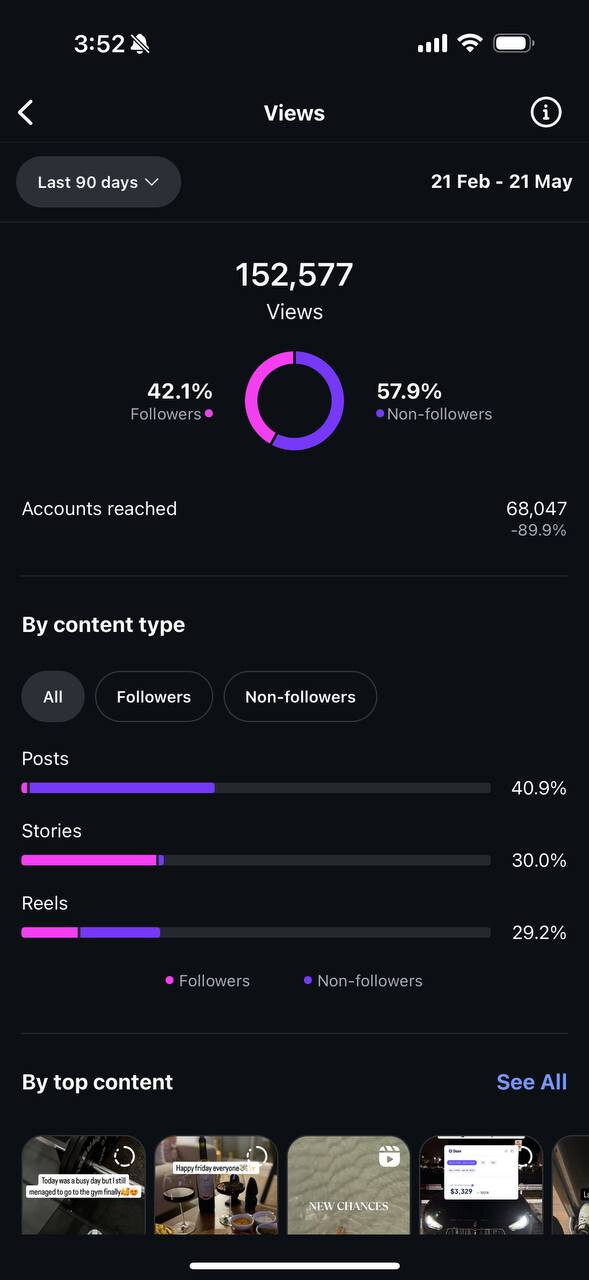Tap the Views page title
This screenshot has width=589, height=1280.
tap(294, 113)
